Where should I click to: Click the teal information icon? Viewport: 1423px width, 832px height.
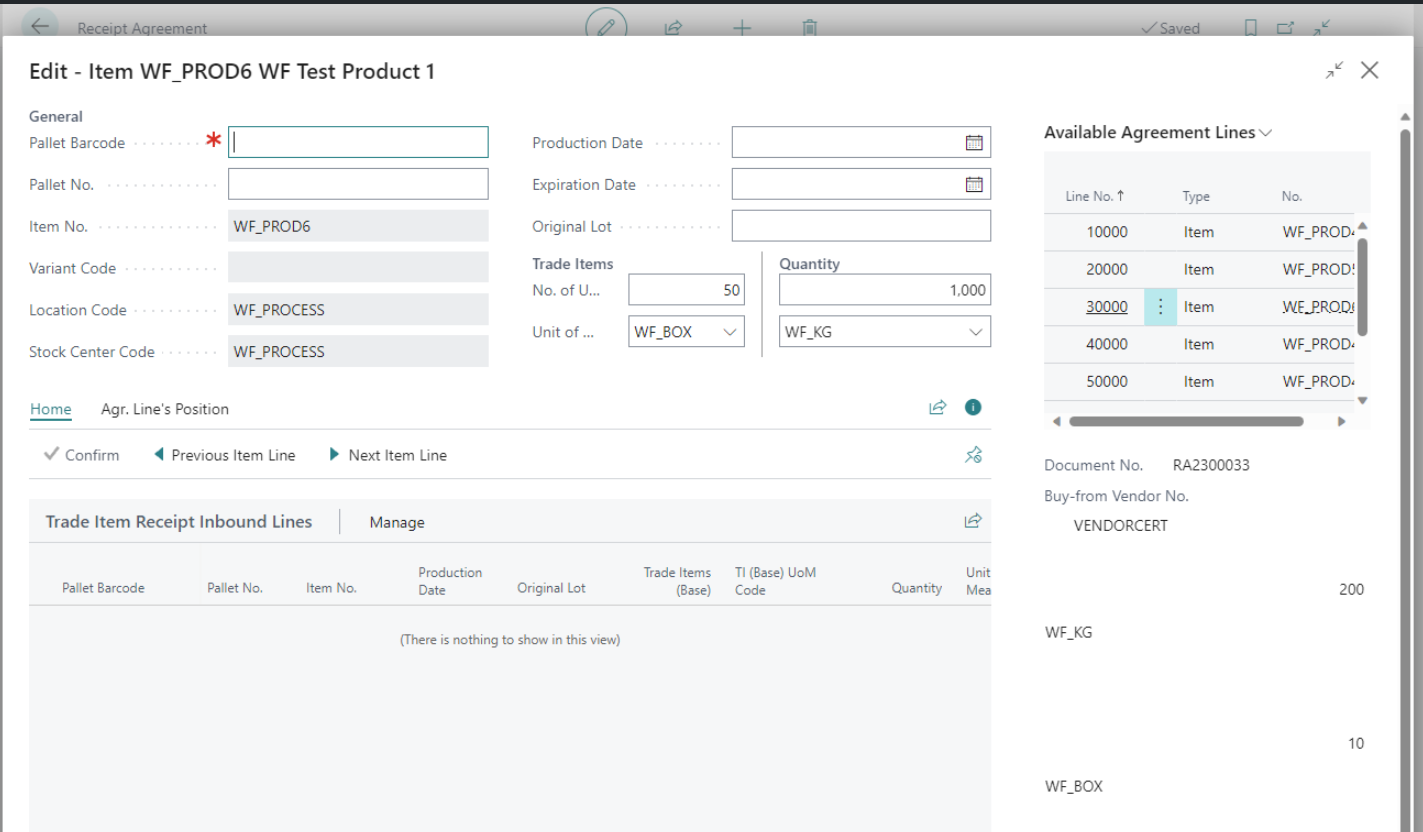coord(973,407)
